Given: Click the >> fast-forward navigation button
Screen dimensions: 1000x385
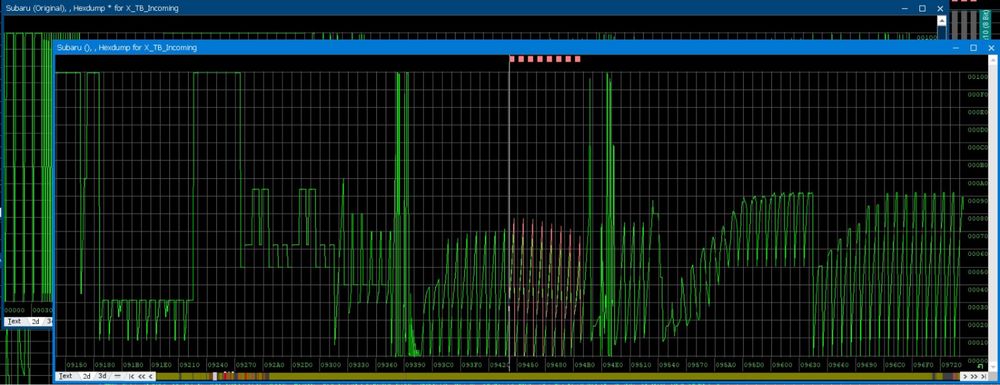Looking at the screenshot, I should pyautogui.click(x=974, y=377).
